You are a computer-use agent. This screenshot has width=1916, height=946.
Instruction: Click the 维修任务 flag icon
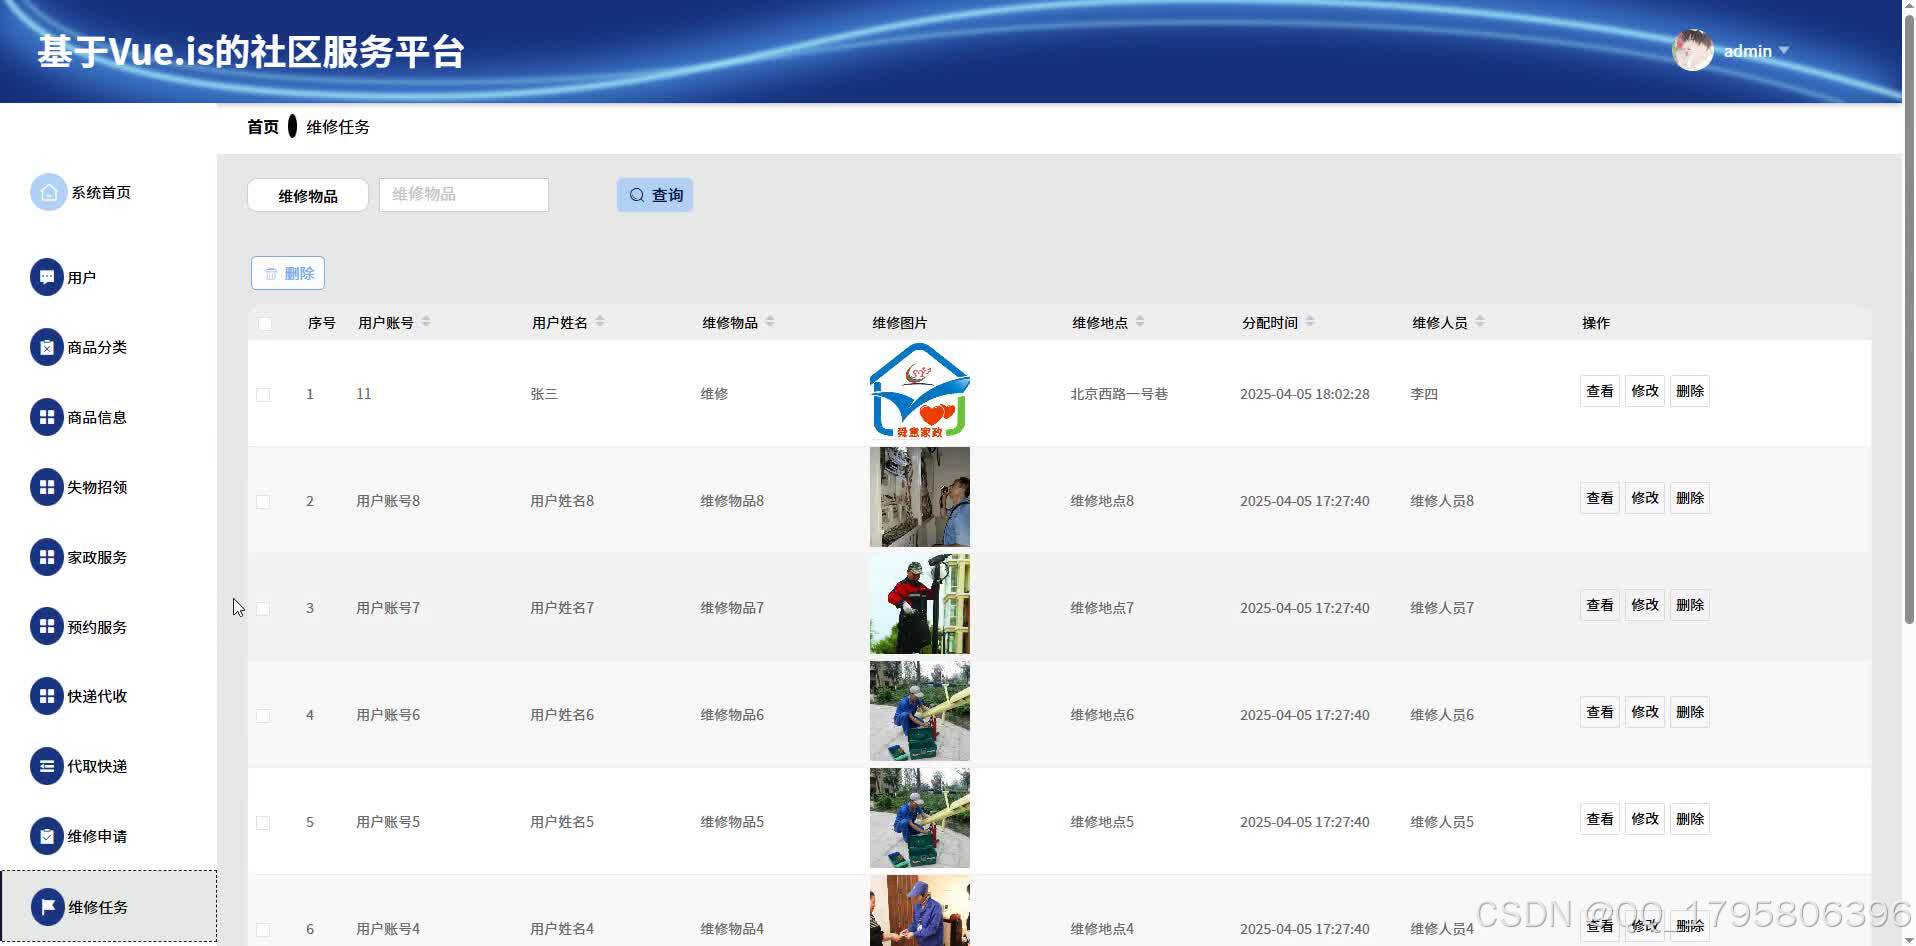click(x=48, y=907)
